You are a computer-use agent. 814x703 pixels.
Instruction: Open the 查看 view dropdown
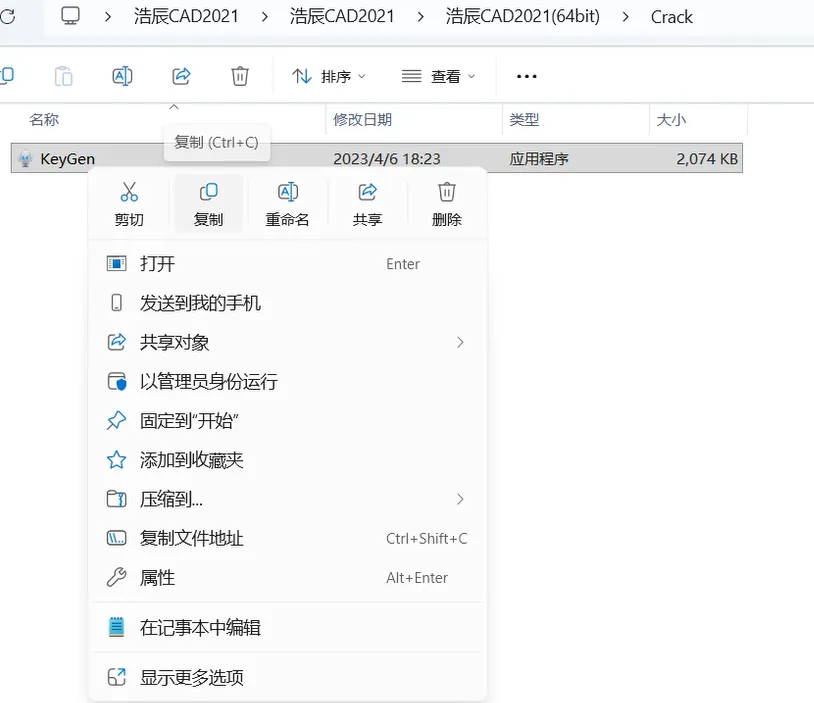click(439, 76)
